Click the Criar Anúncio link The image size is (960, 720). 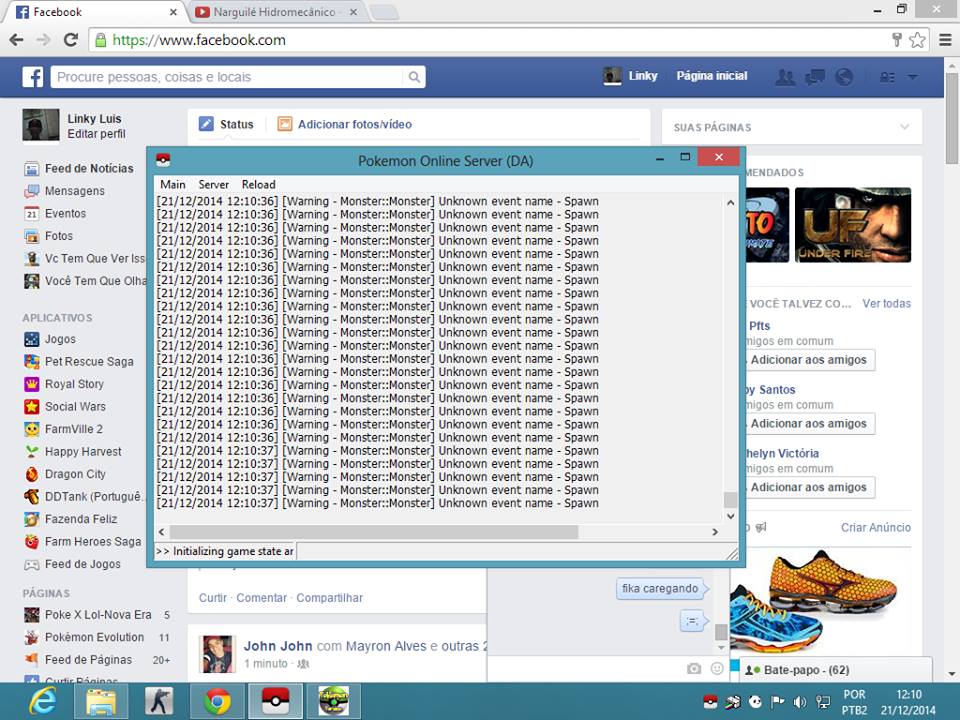pos(876,528)
